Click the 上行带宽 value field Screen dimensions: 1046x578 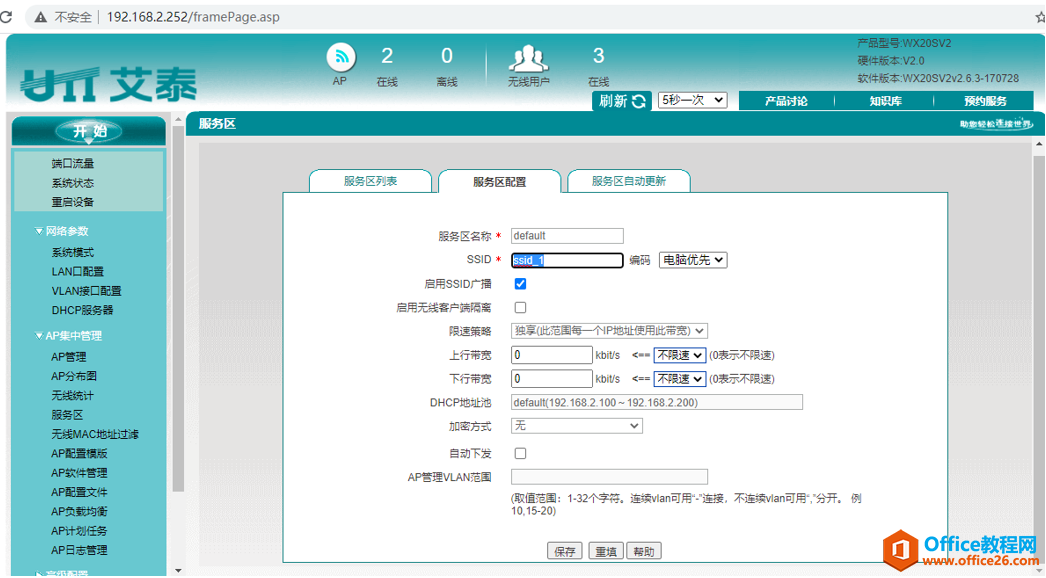click(552, 355)
